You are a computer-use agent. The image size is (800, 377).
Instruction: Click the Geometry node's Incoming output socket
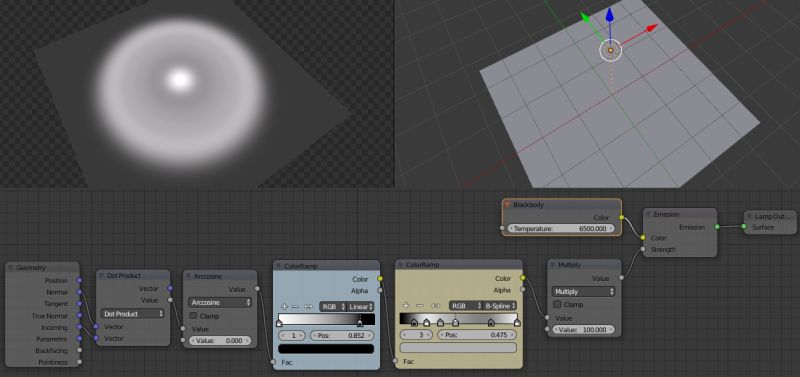point(79,327)
